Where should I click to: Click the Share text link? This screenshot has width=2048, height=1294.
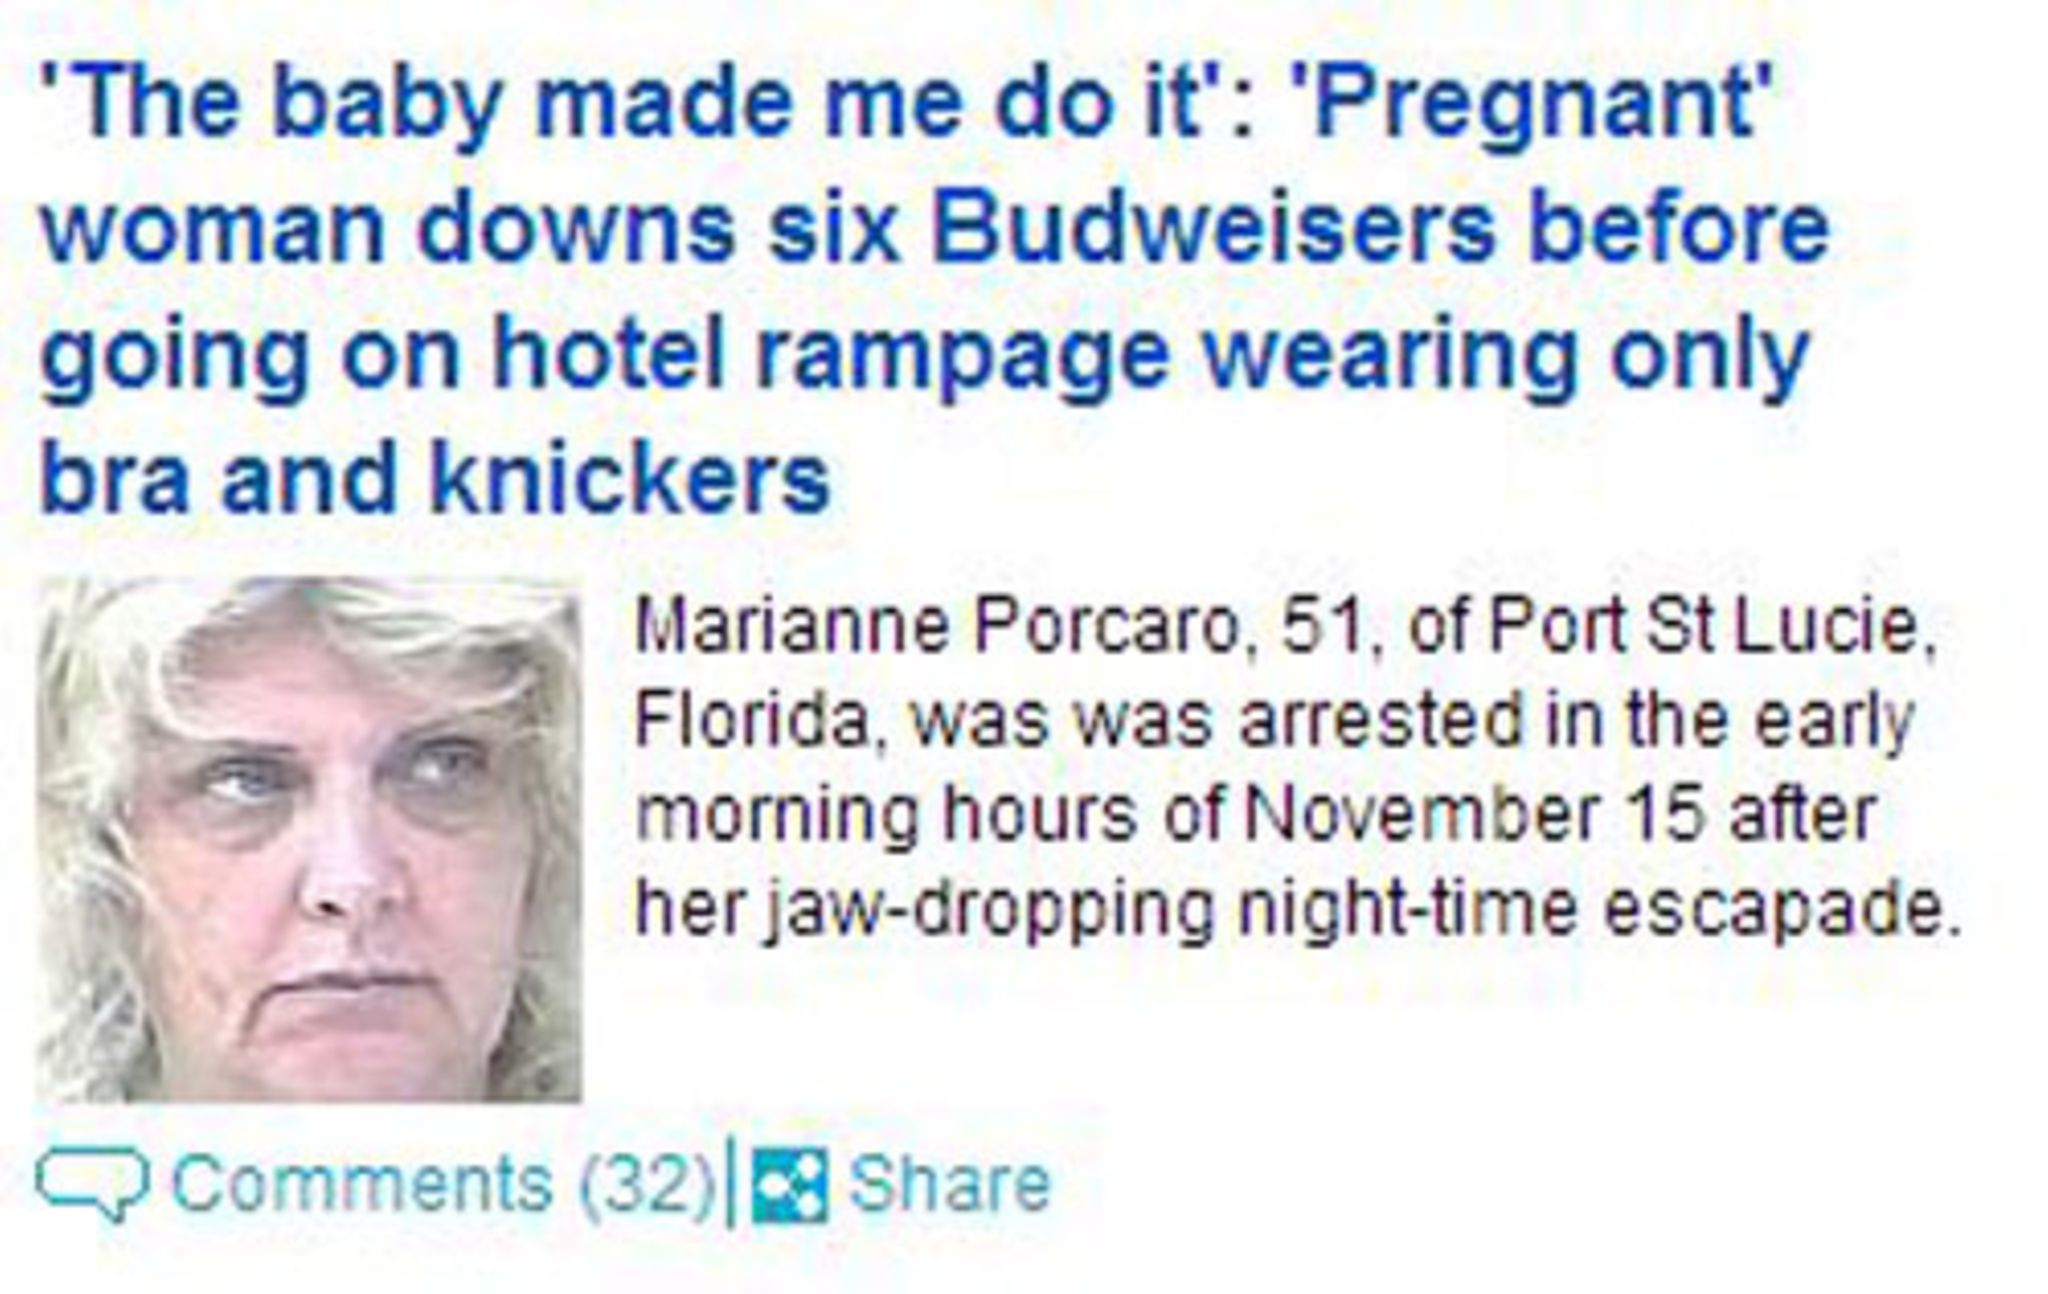(951, 1185)
